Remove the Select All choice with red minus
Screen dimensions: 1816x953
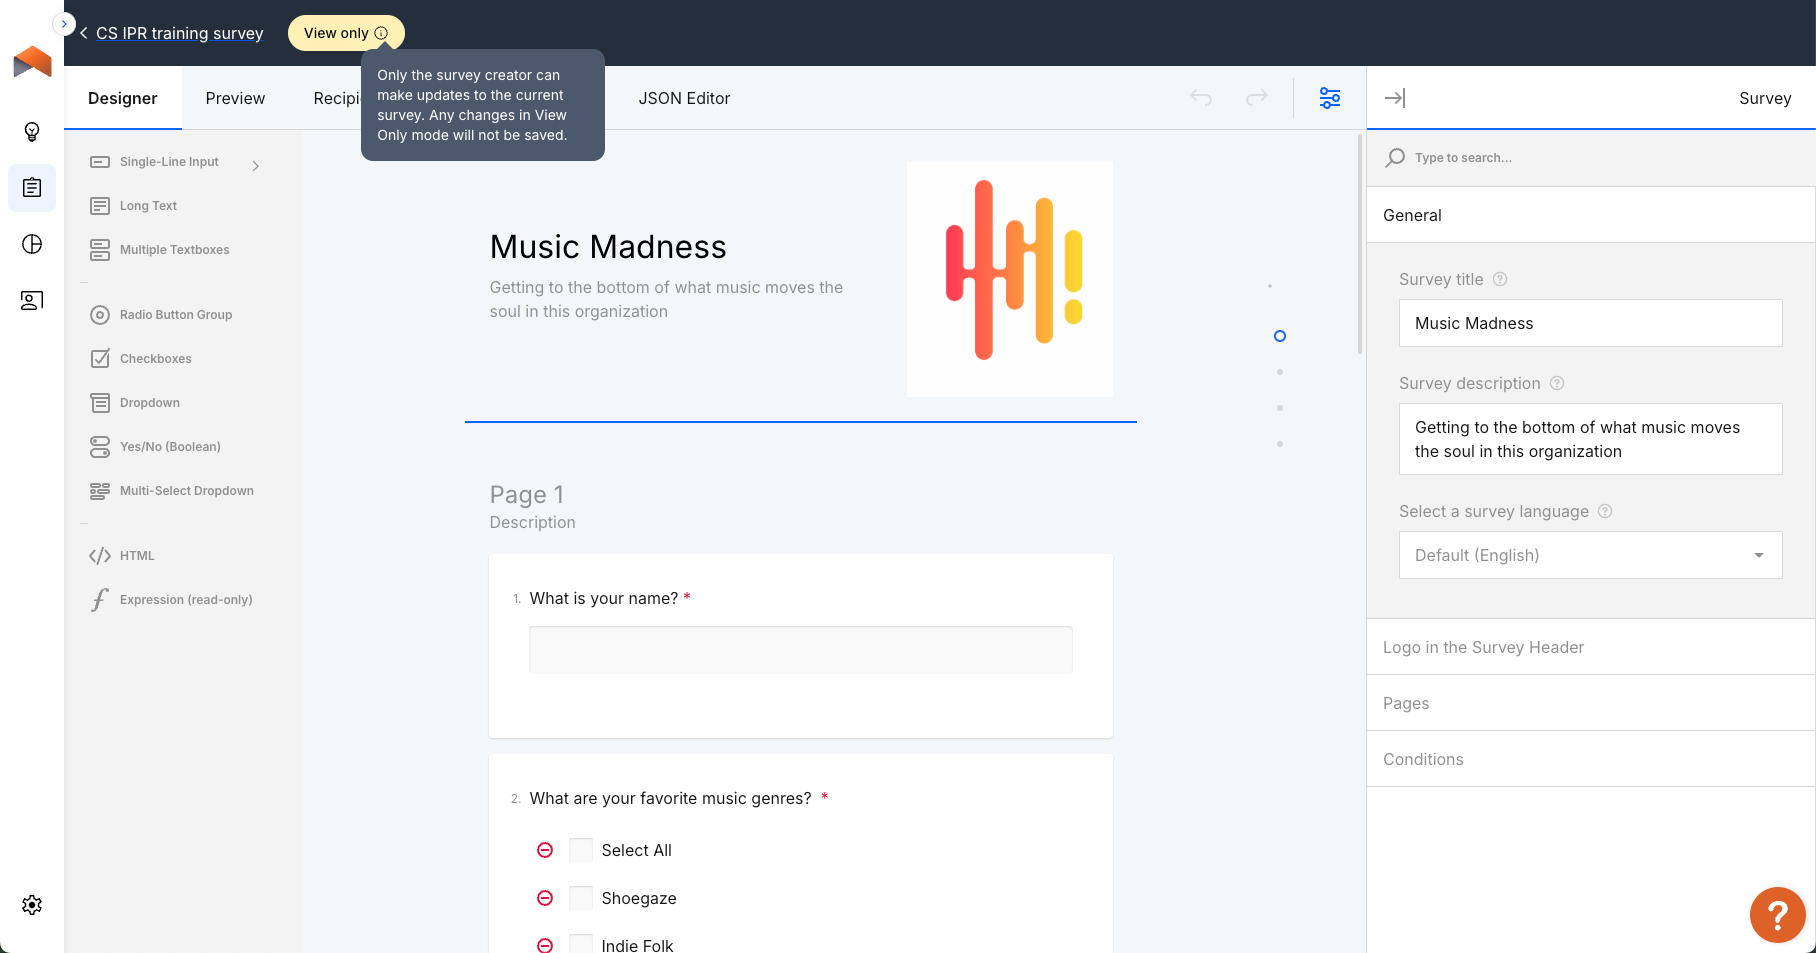click(x=545, y=850)
